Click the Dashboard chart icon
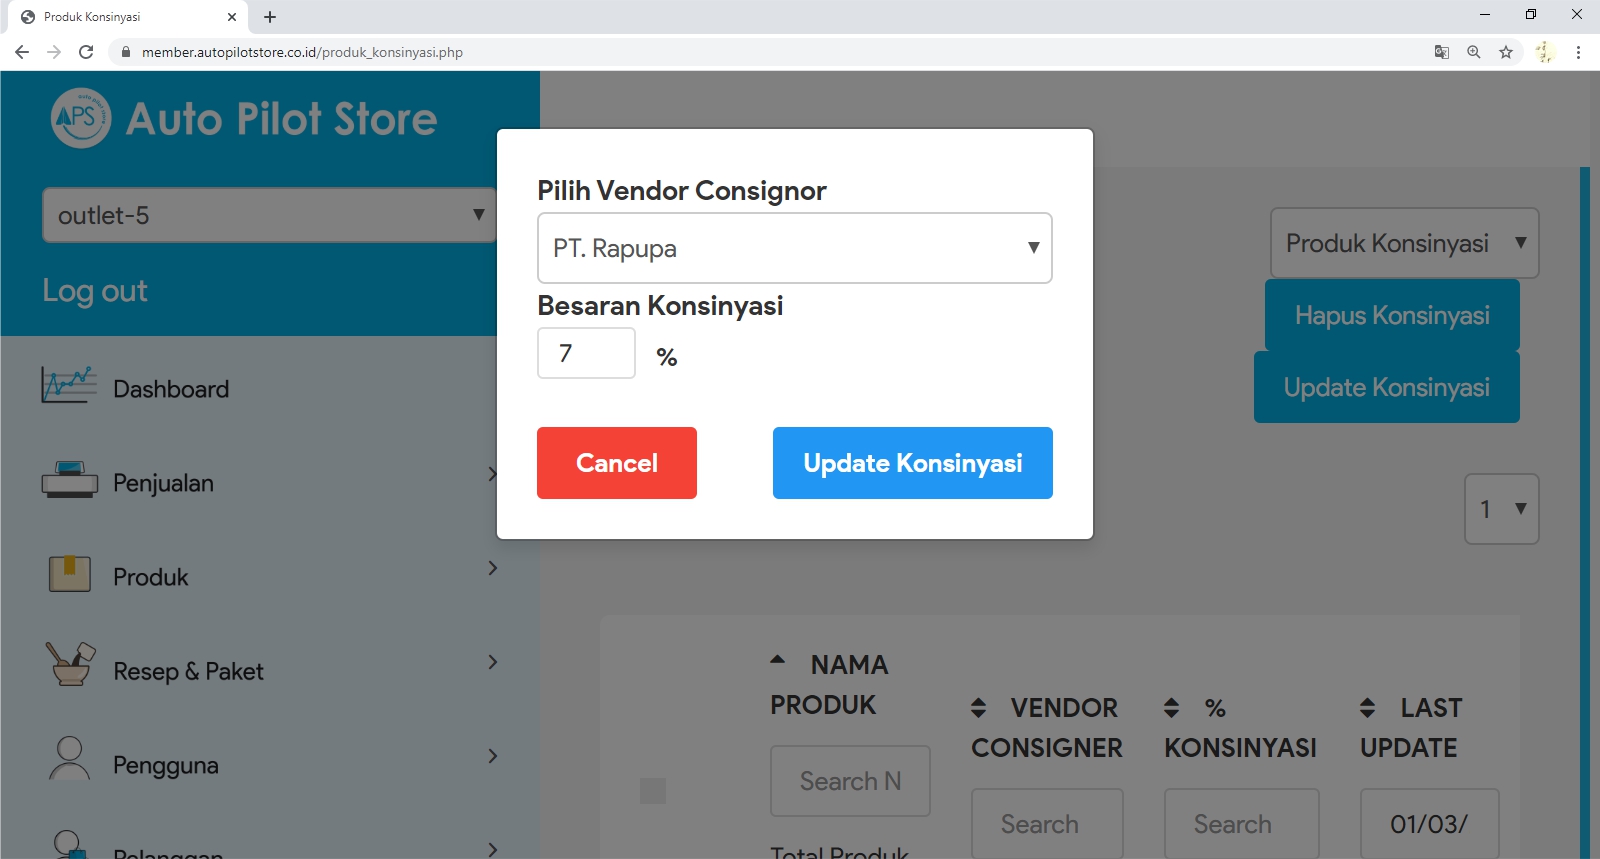 68,386
